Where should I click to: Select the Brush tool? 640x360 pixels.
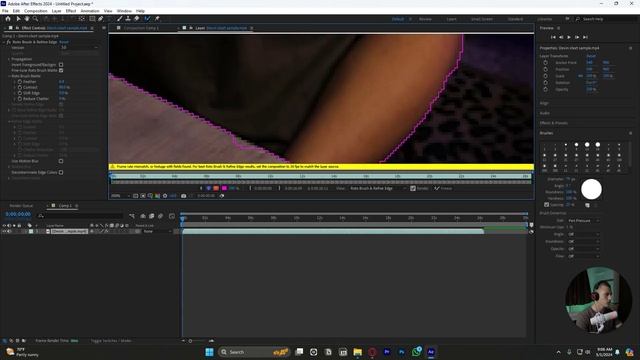[120, 19]
